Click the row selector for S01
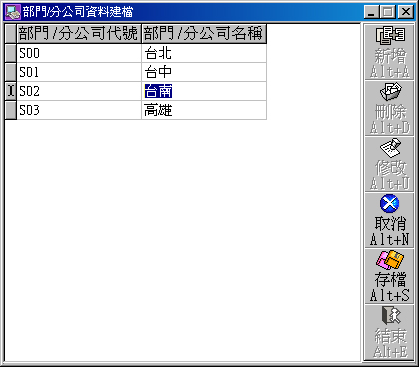419x367 pixels. pos(11,72)
